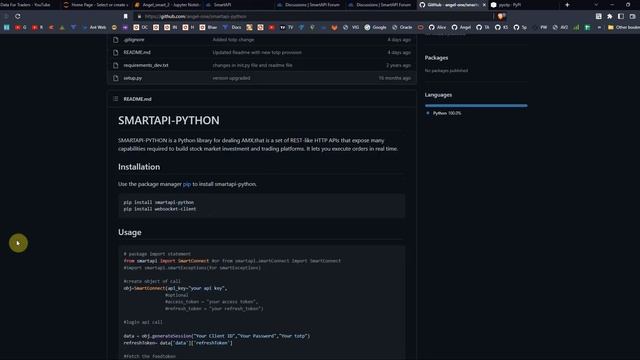Open the Brave wallet icon
The height and width of the screenshot is (360, 640).
coord(632,16)
